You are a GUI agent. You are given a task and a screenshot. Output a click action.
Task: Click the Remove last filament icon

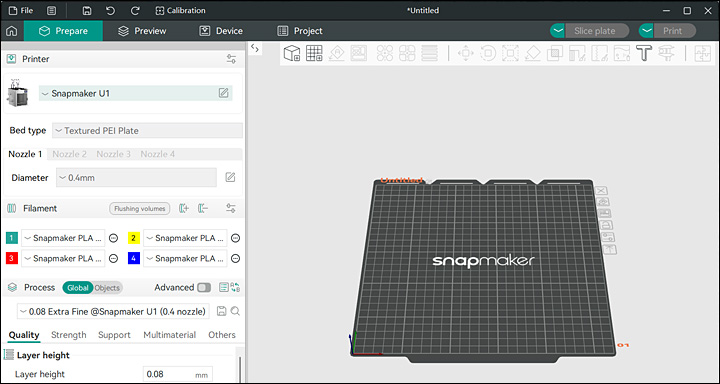coord(203,209)
